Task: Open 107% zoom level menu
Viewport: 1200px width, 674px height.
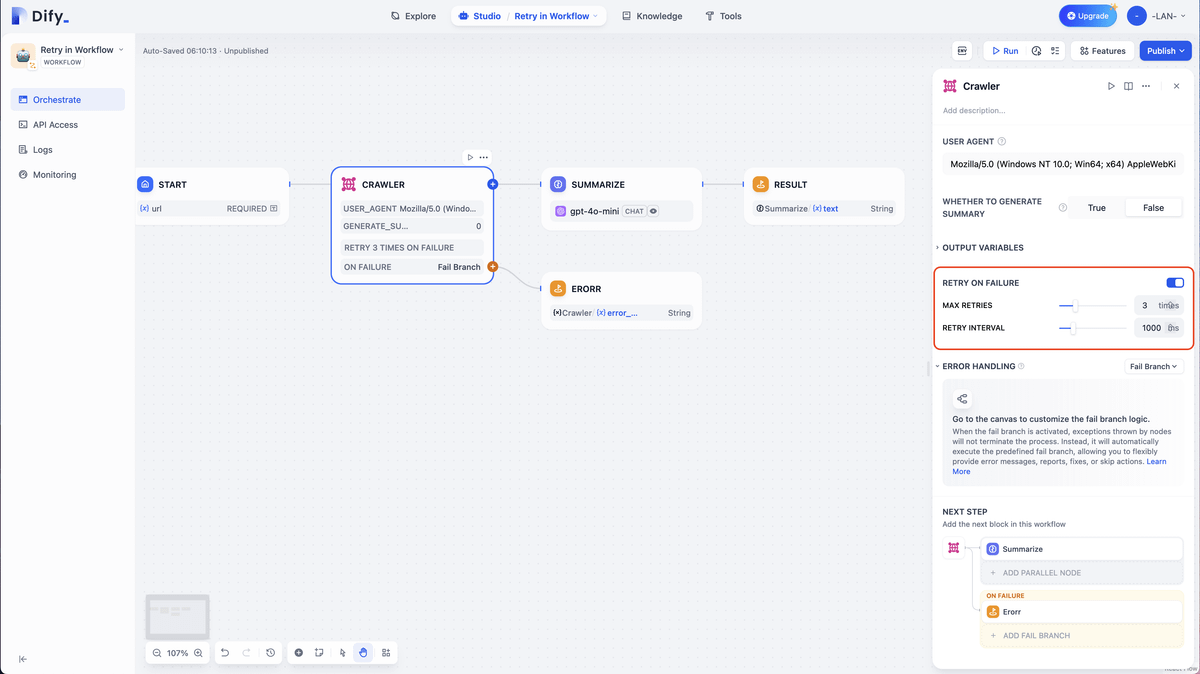Action: pos(177,653)
